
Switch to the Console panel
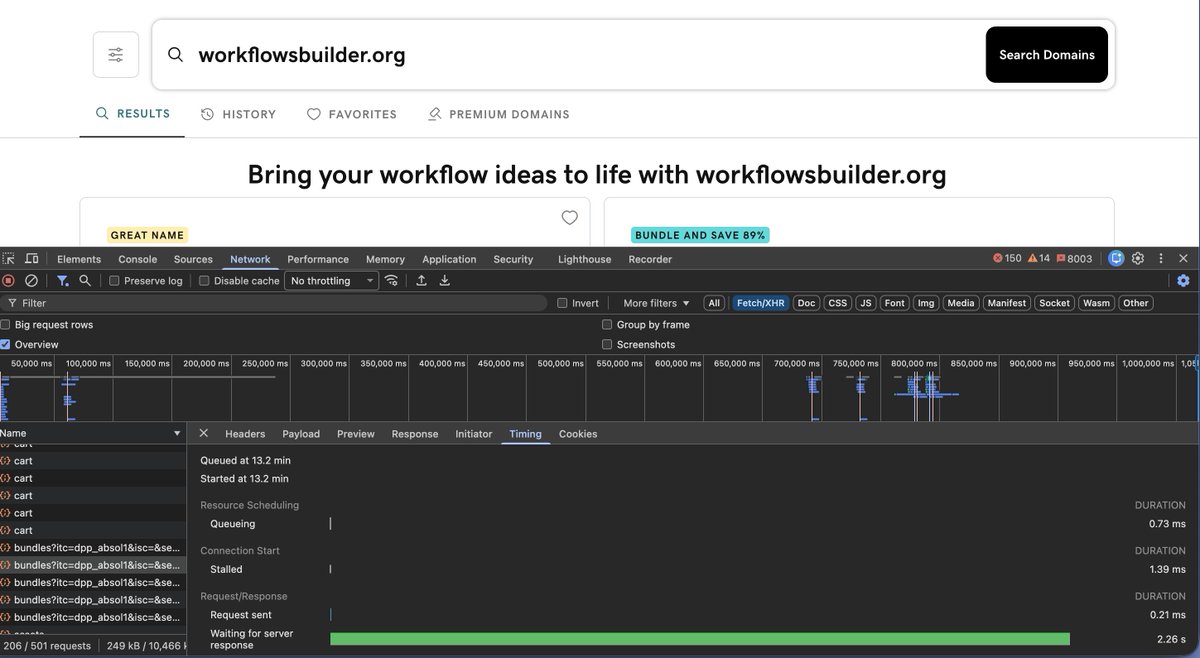point(138,259)
